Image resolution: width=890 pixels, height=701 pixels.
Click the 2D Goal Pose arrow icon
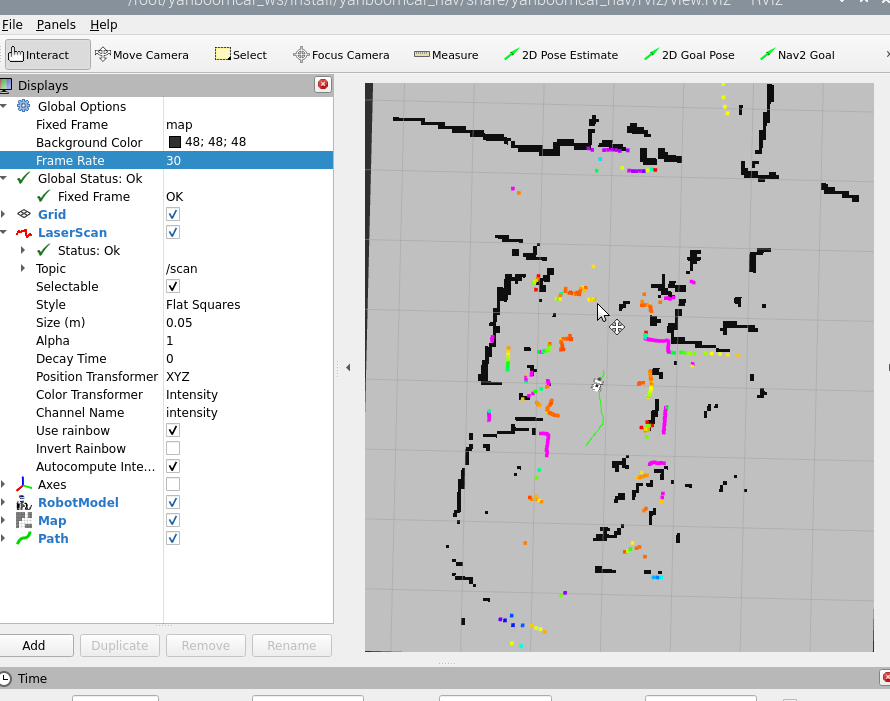point(652,54)
